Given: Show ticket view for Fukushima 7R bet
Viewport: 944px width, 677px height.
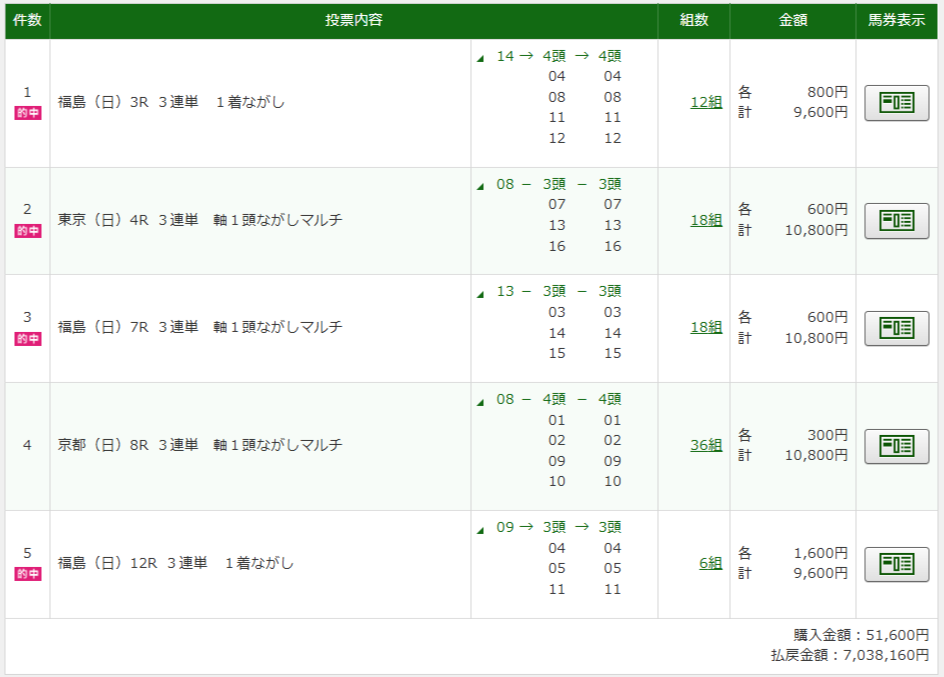Looking at the screenshot, I should pyautogui.click(x=896, y=328).
